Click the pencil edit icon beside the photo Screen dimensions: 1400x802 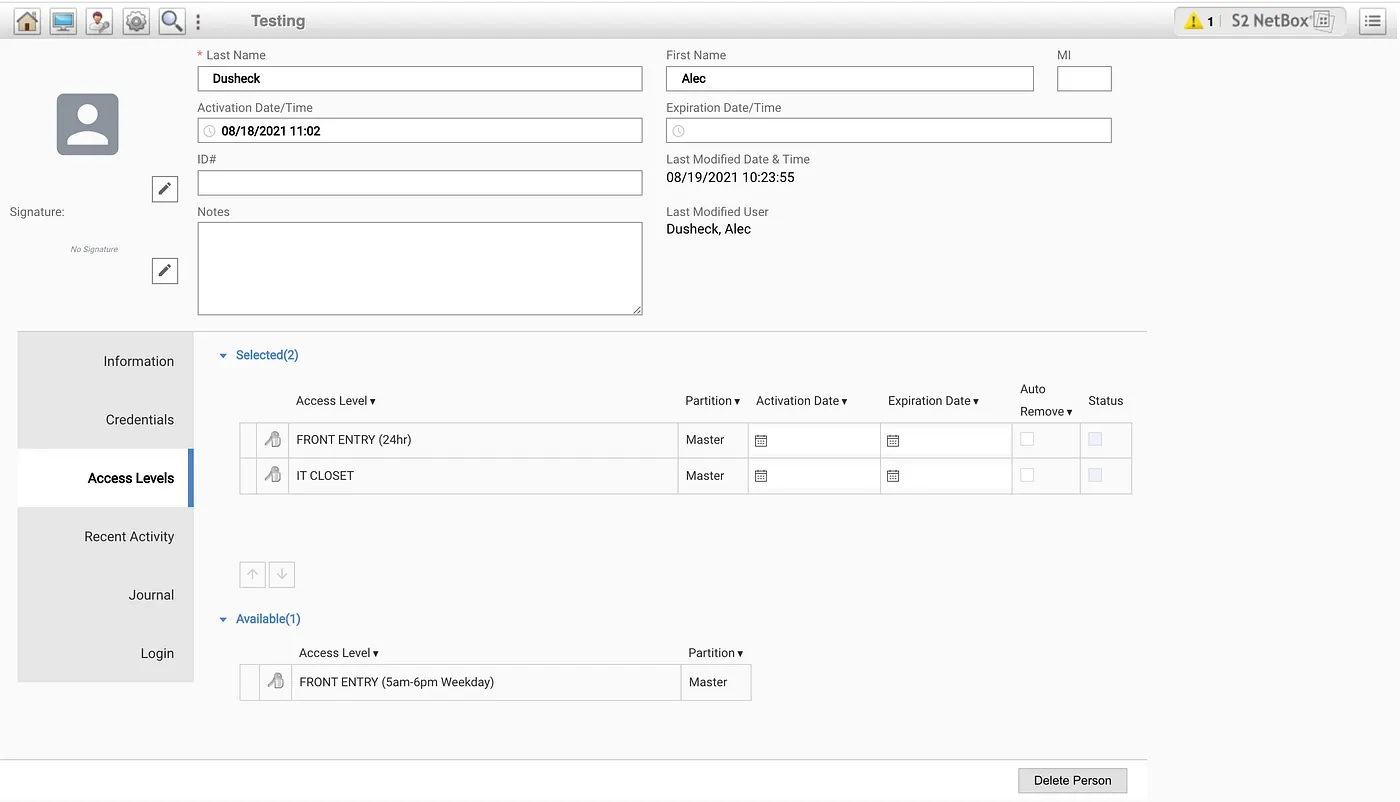pos(164,188)
